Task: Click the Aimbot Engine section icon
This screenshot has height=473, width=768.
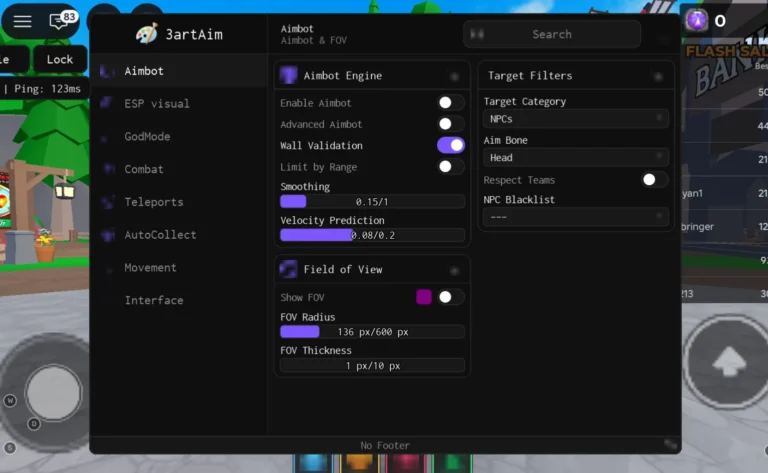Action: 288,75
